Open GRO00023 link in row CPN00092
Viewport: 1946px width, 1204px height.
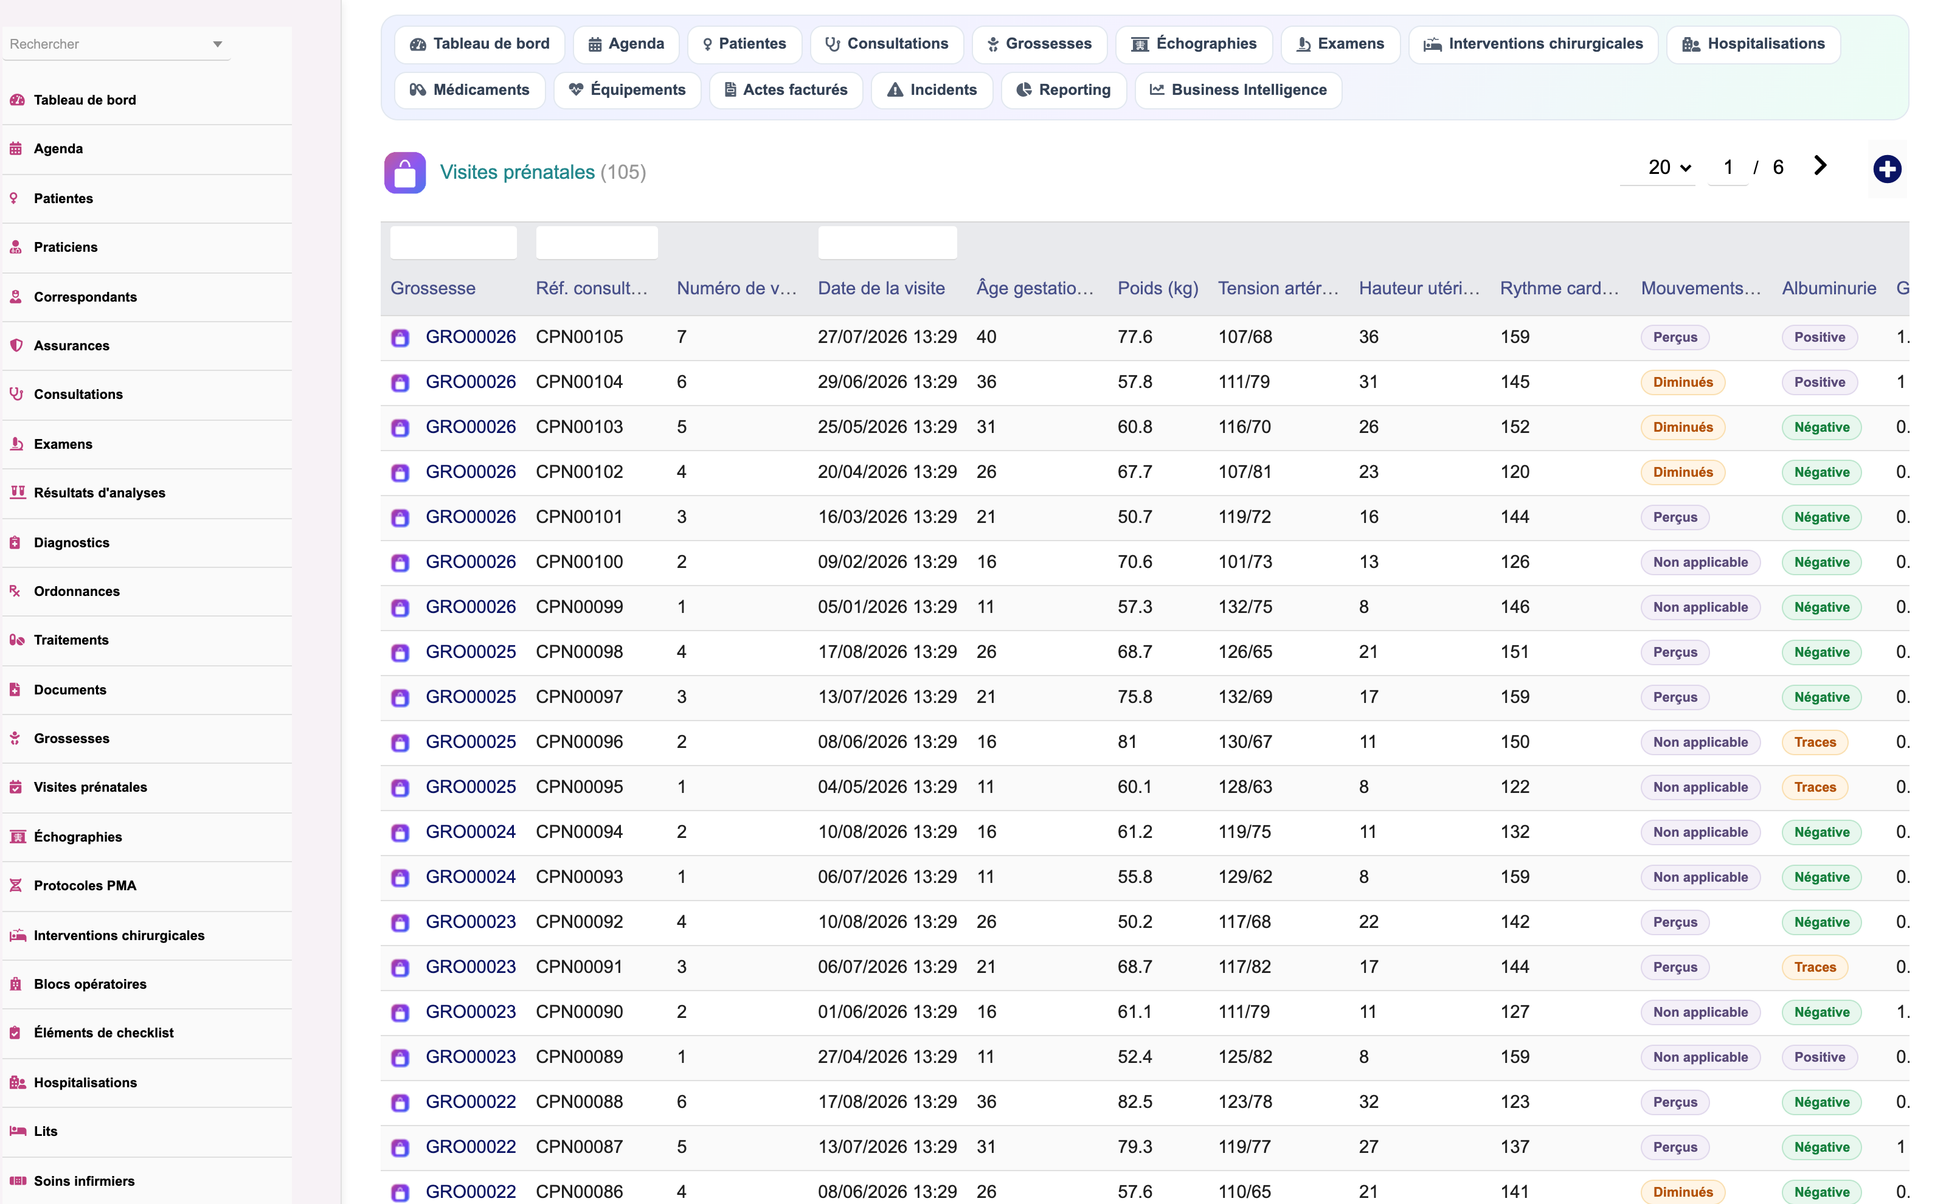pos(471,922)
